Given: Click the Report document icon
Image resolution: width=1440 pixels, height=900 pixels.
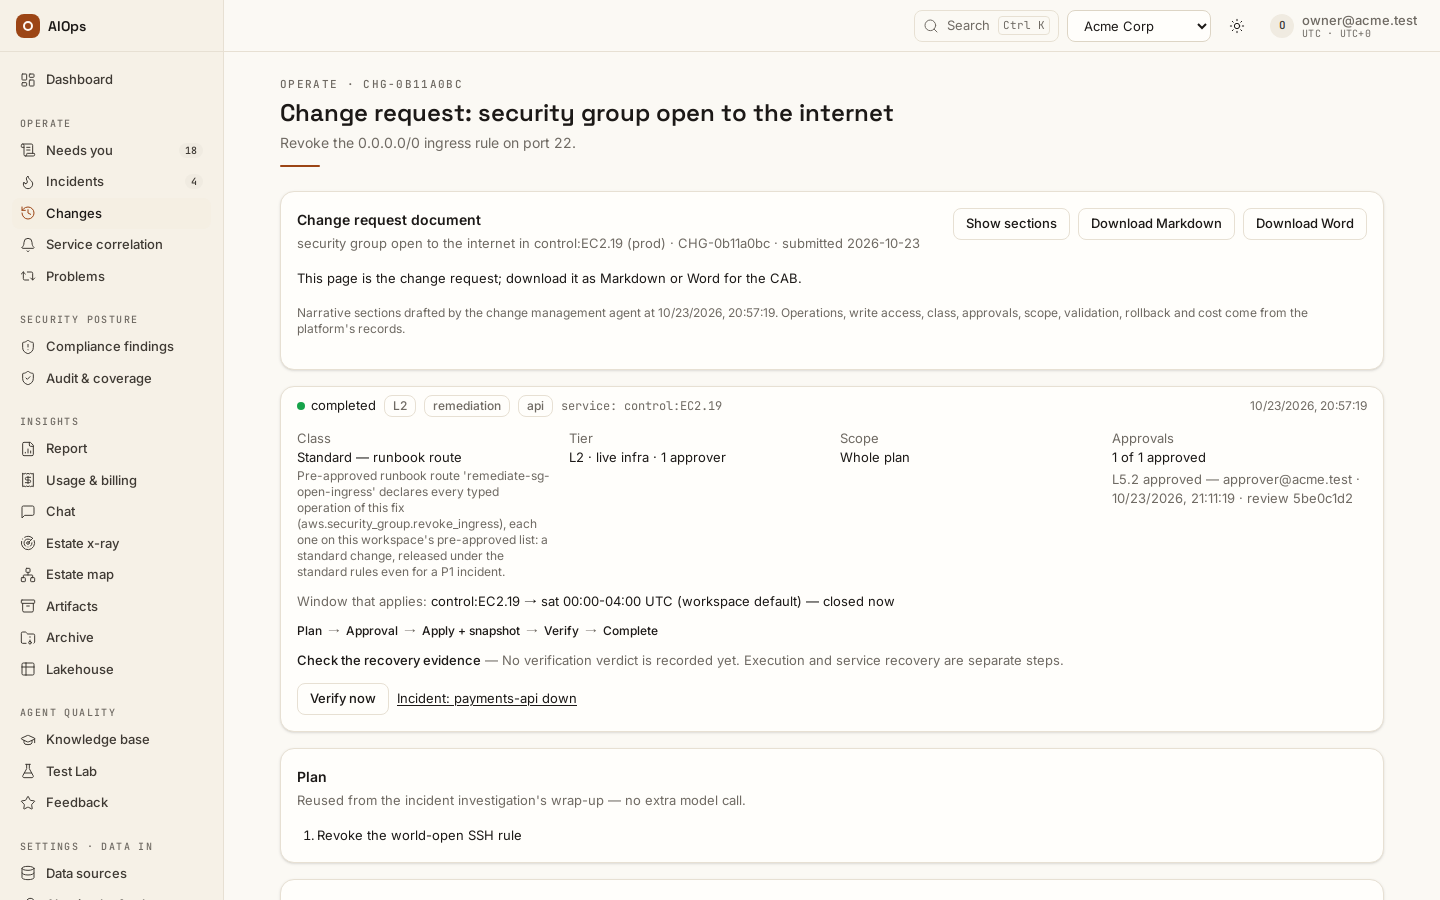Looking at the screenshot, I should [x=28, y=449].
